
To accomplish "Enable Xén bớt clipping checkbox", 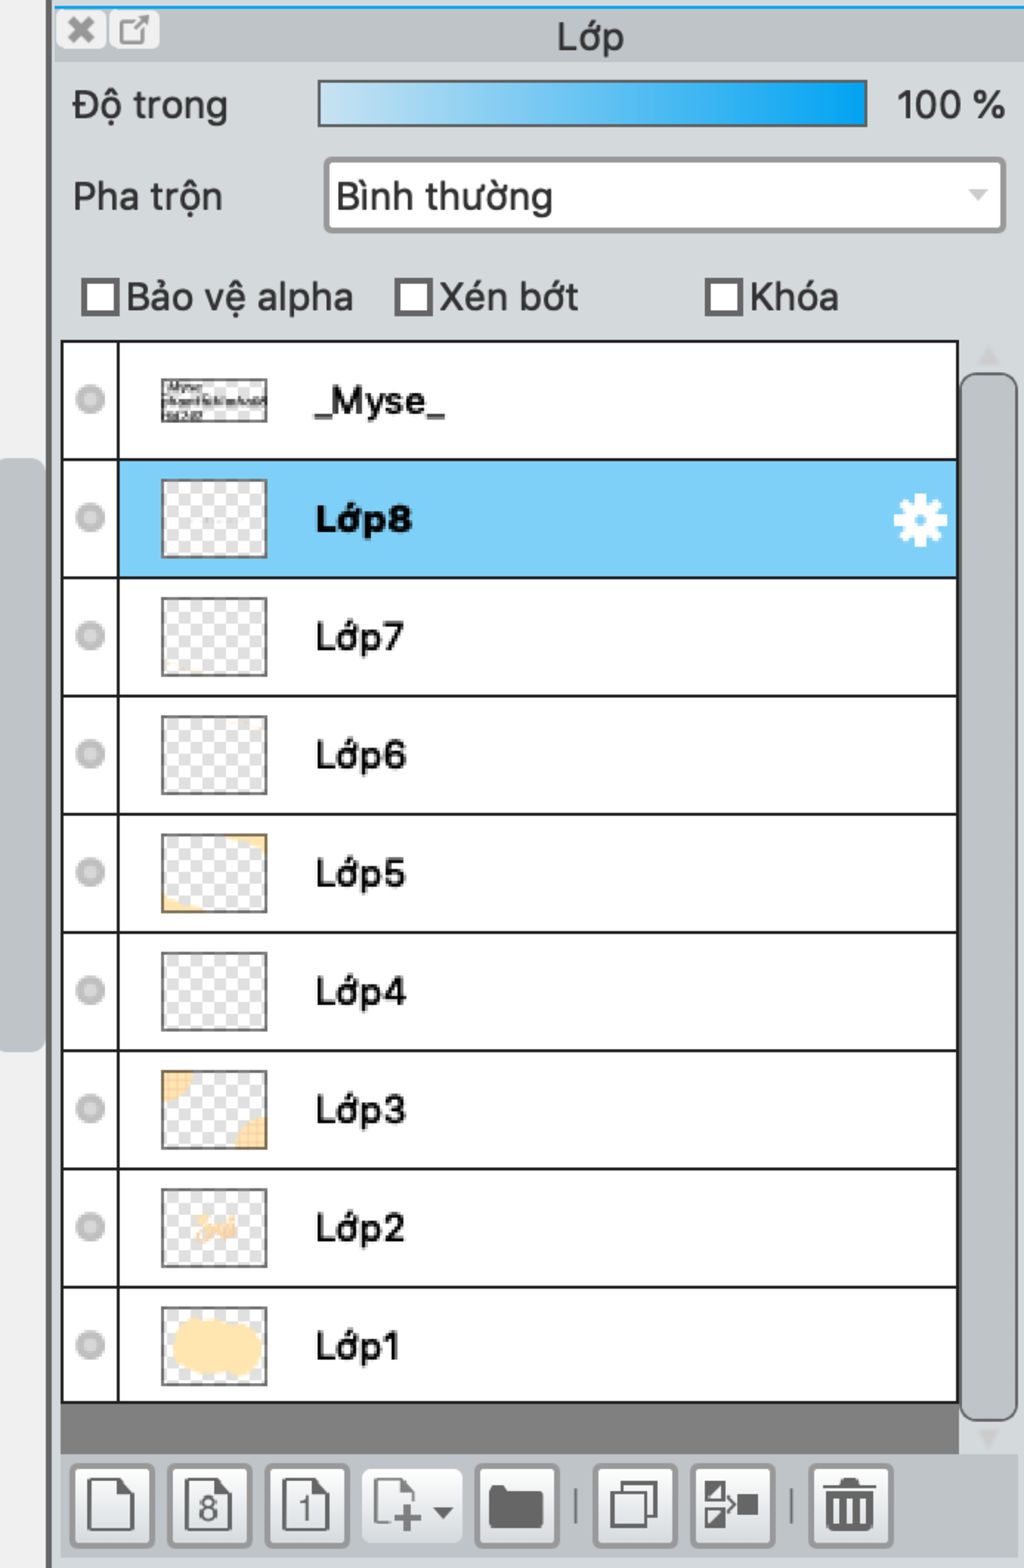I will [413, 297].
